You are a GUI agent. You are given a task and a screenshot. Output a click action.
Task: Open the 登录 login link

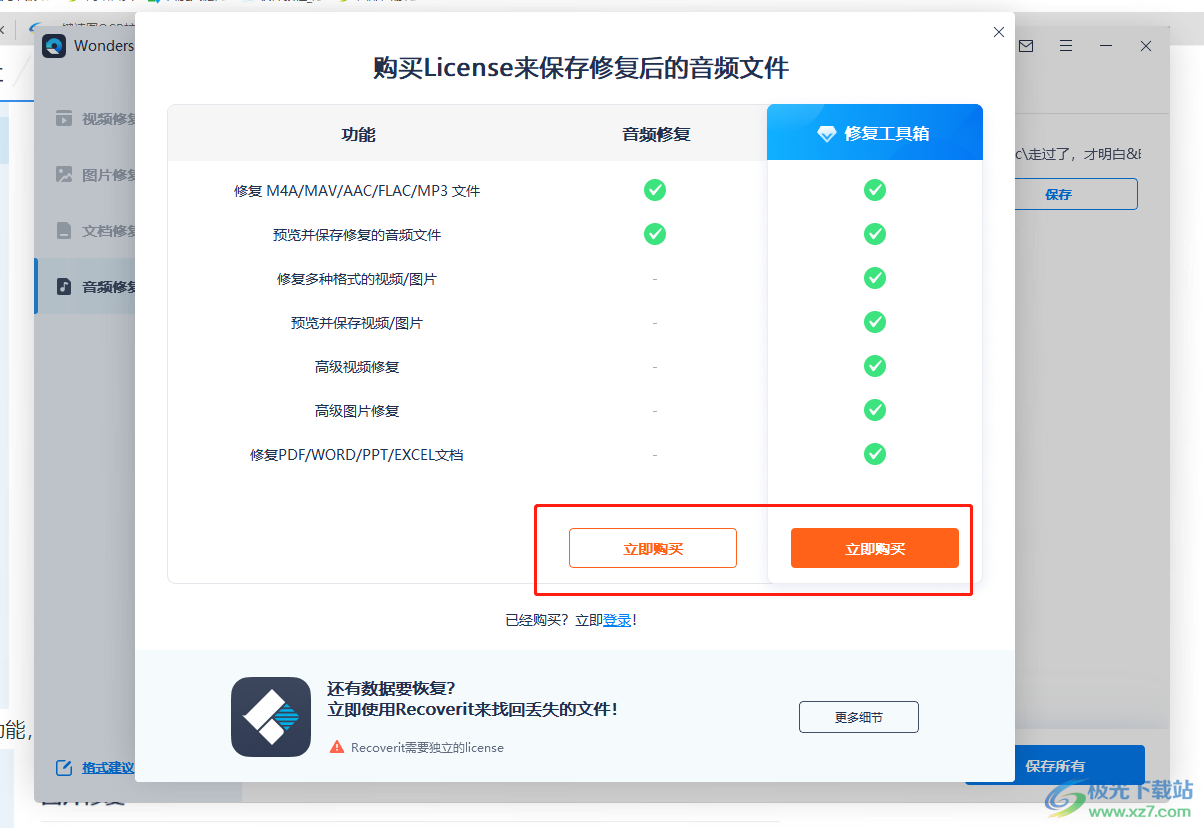coord(617,620)
